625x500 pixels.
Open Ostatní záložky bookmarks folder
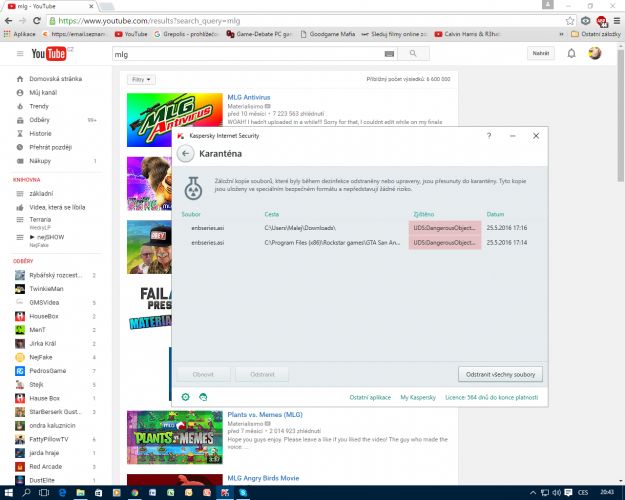coord(596,34)
